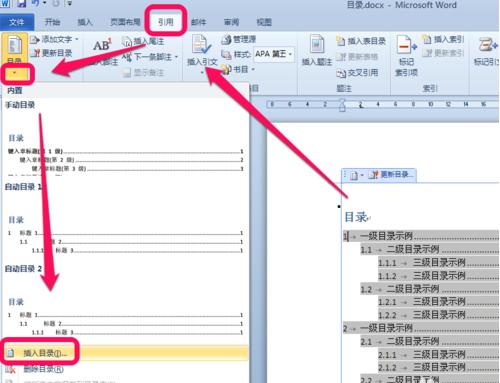Click TOC entry 2 一级目录示例

(x=421, y=328)
